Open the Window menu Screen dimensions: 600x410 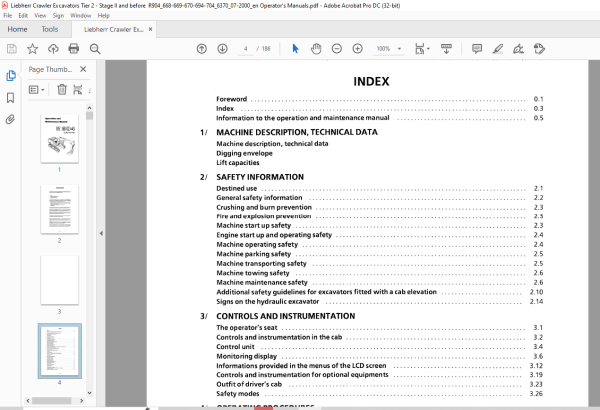tap(80, 16)
